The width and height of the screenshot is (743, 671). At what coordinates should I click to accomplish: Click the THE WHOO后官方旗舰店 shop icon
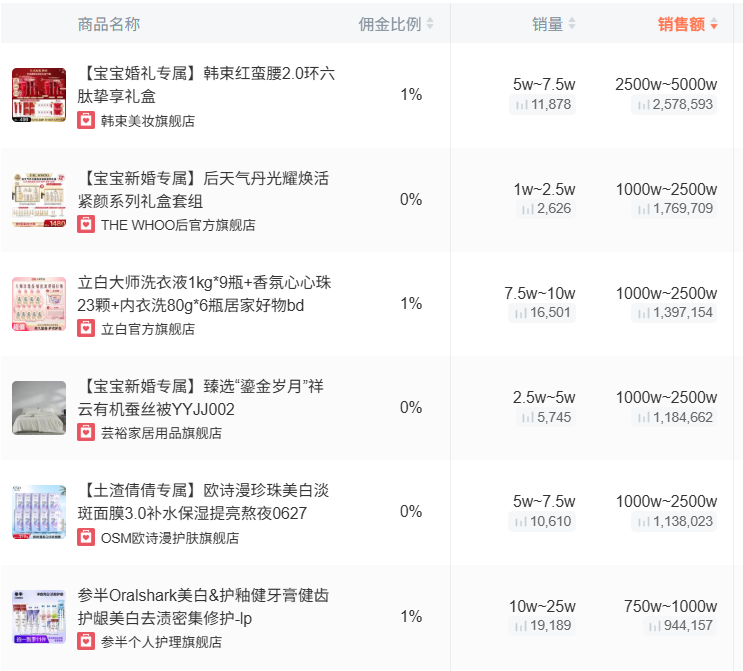coord(87,224)
